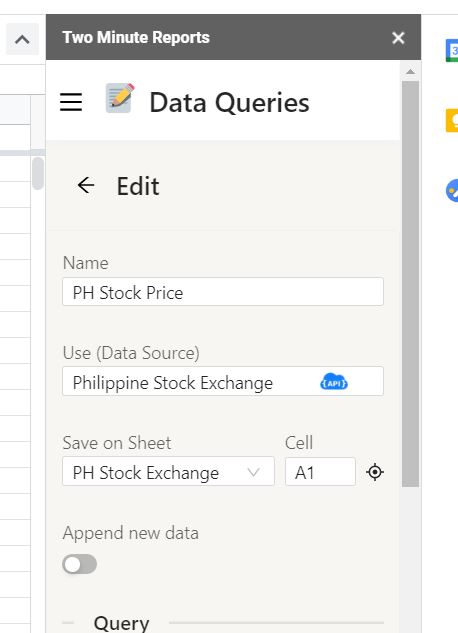Close the Two Minute Reports sidebar
The image size is (458, 633).
(x=398, y=38)
